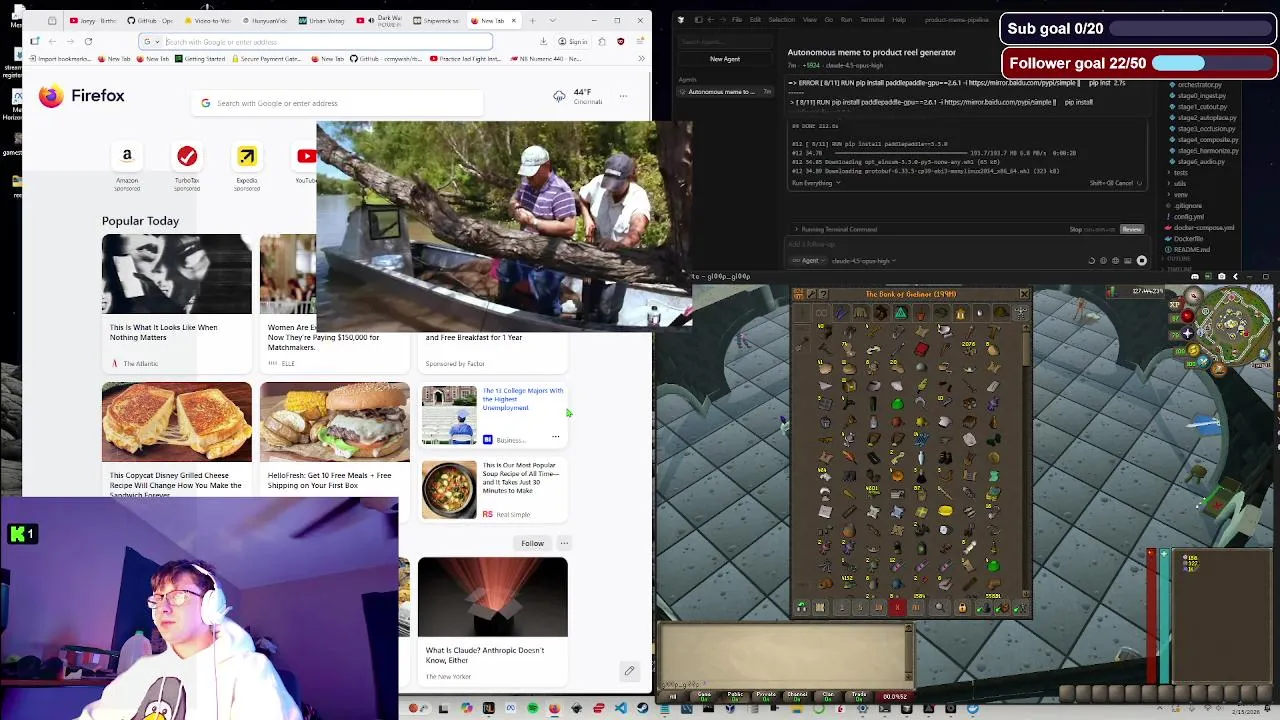Screen dimensions: 1280x720
Task: Click bank search magnifier button
Action: (x=939, y=607)
